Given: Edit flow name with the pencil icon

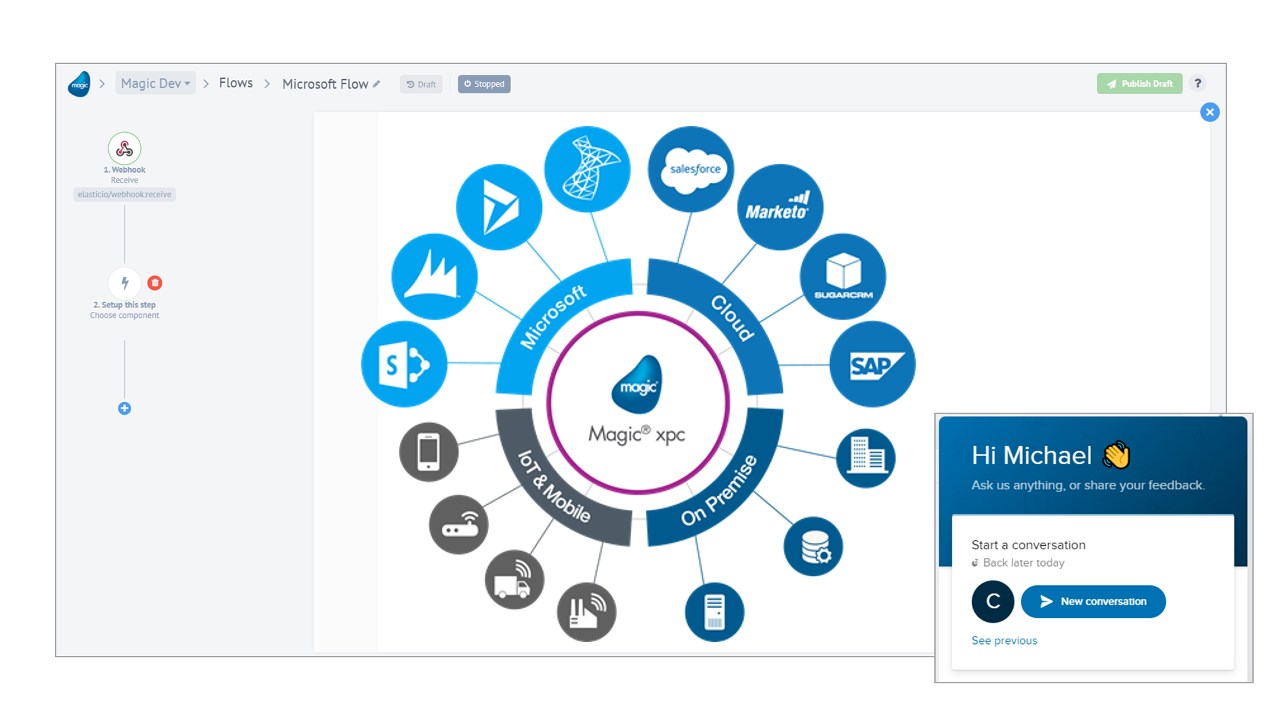Looking at the screenshot, I should tap(377, 84).
